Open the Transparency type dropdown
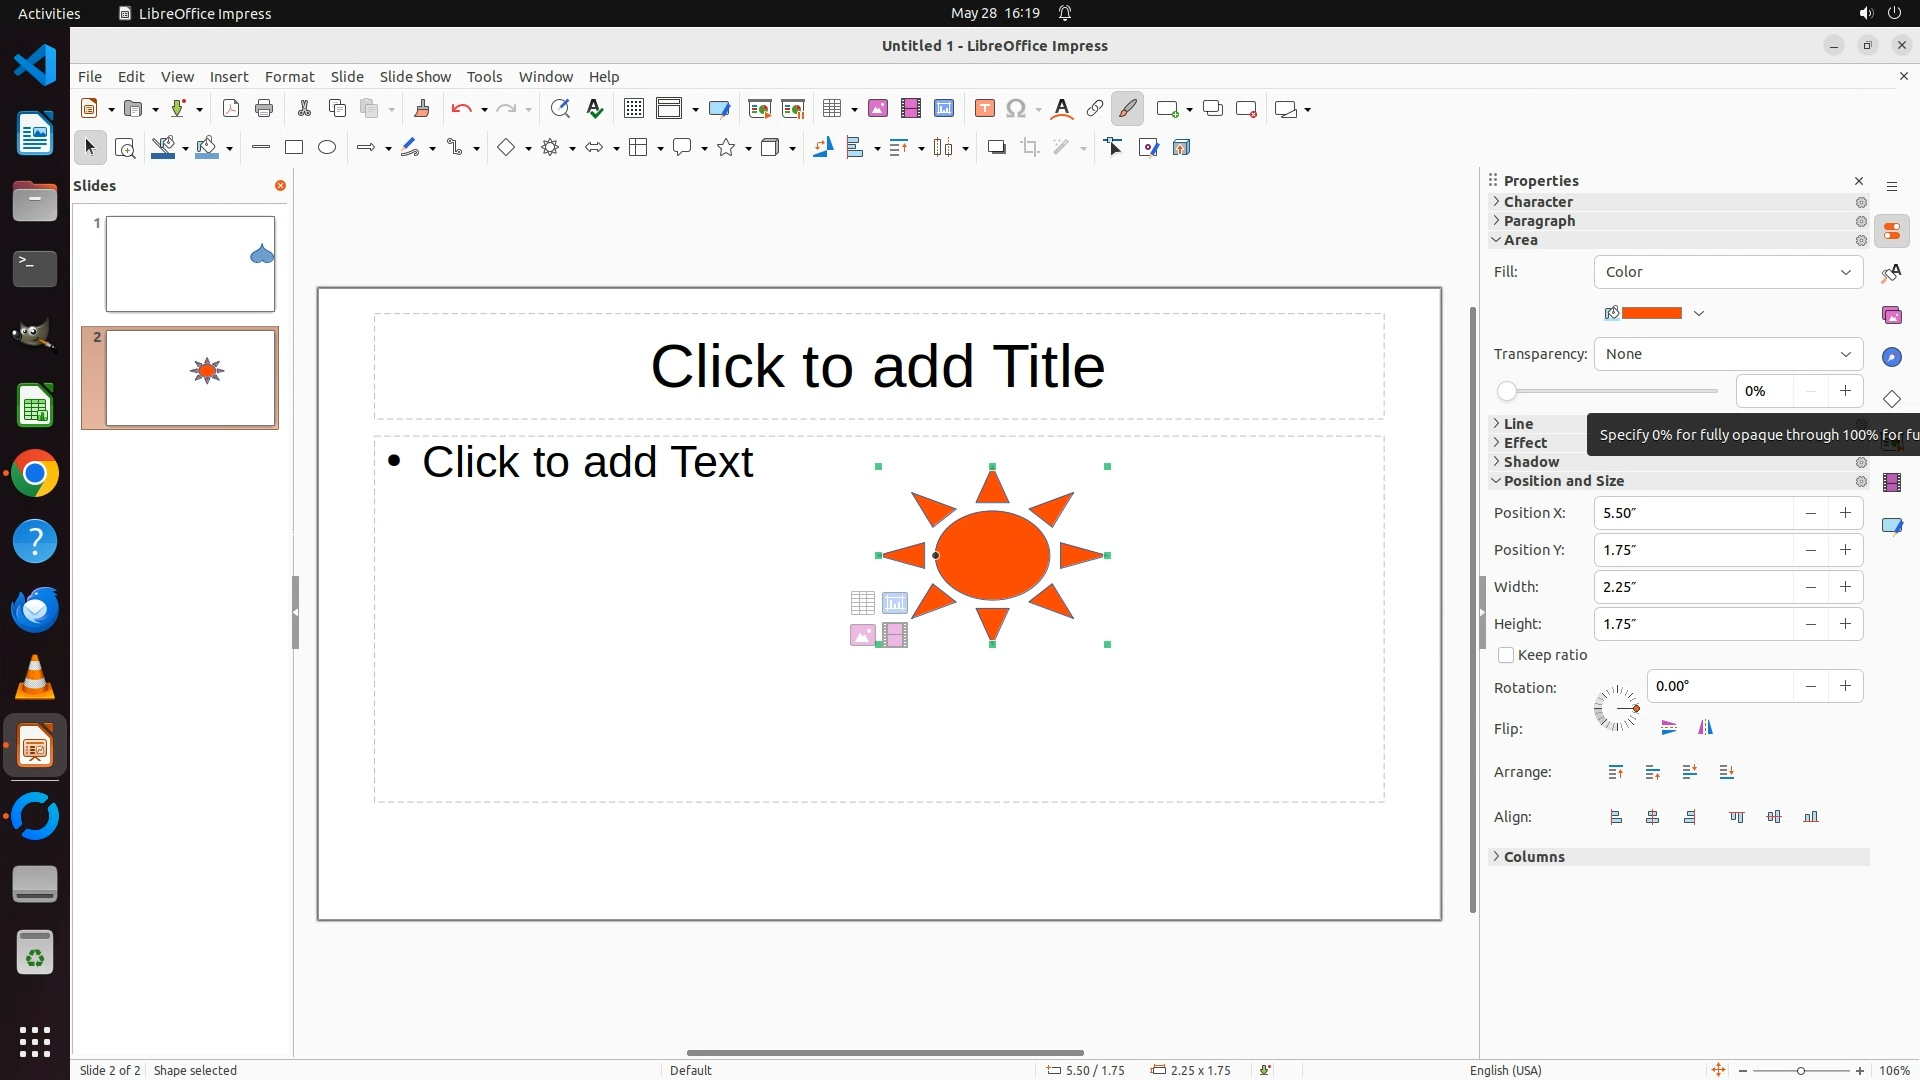Screen dimensions: 1920x1080 pos(1728,354)
